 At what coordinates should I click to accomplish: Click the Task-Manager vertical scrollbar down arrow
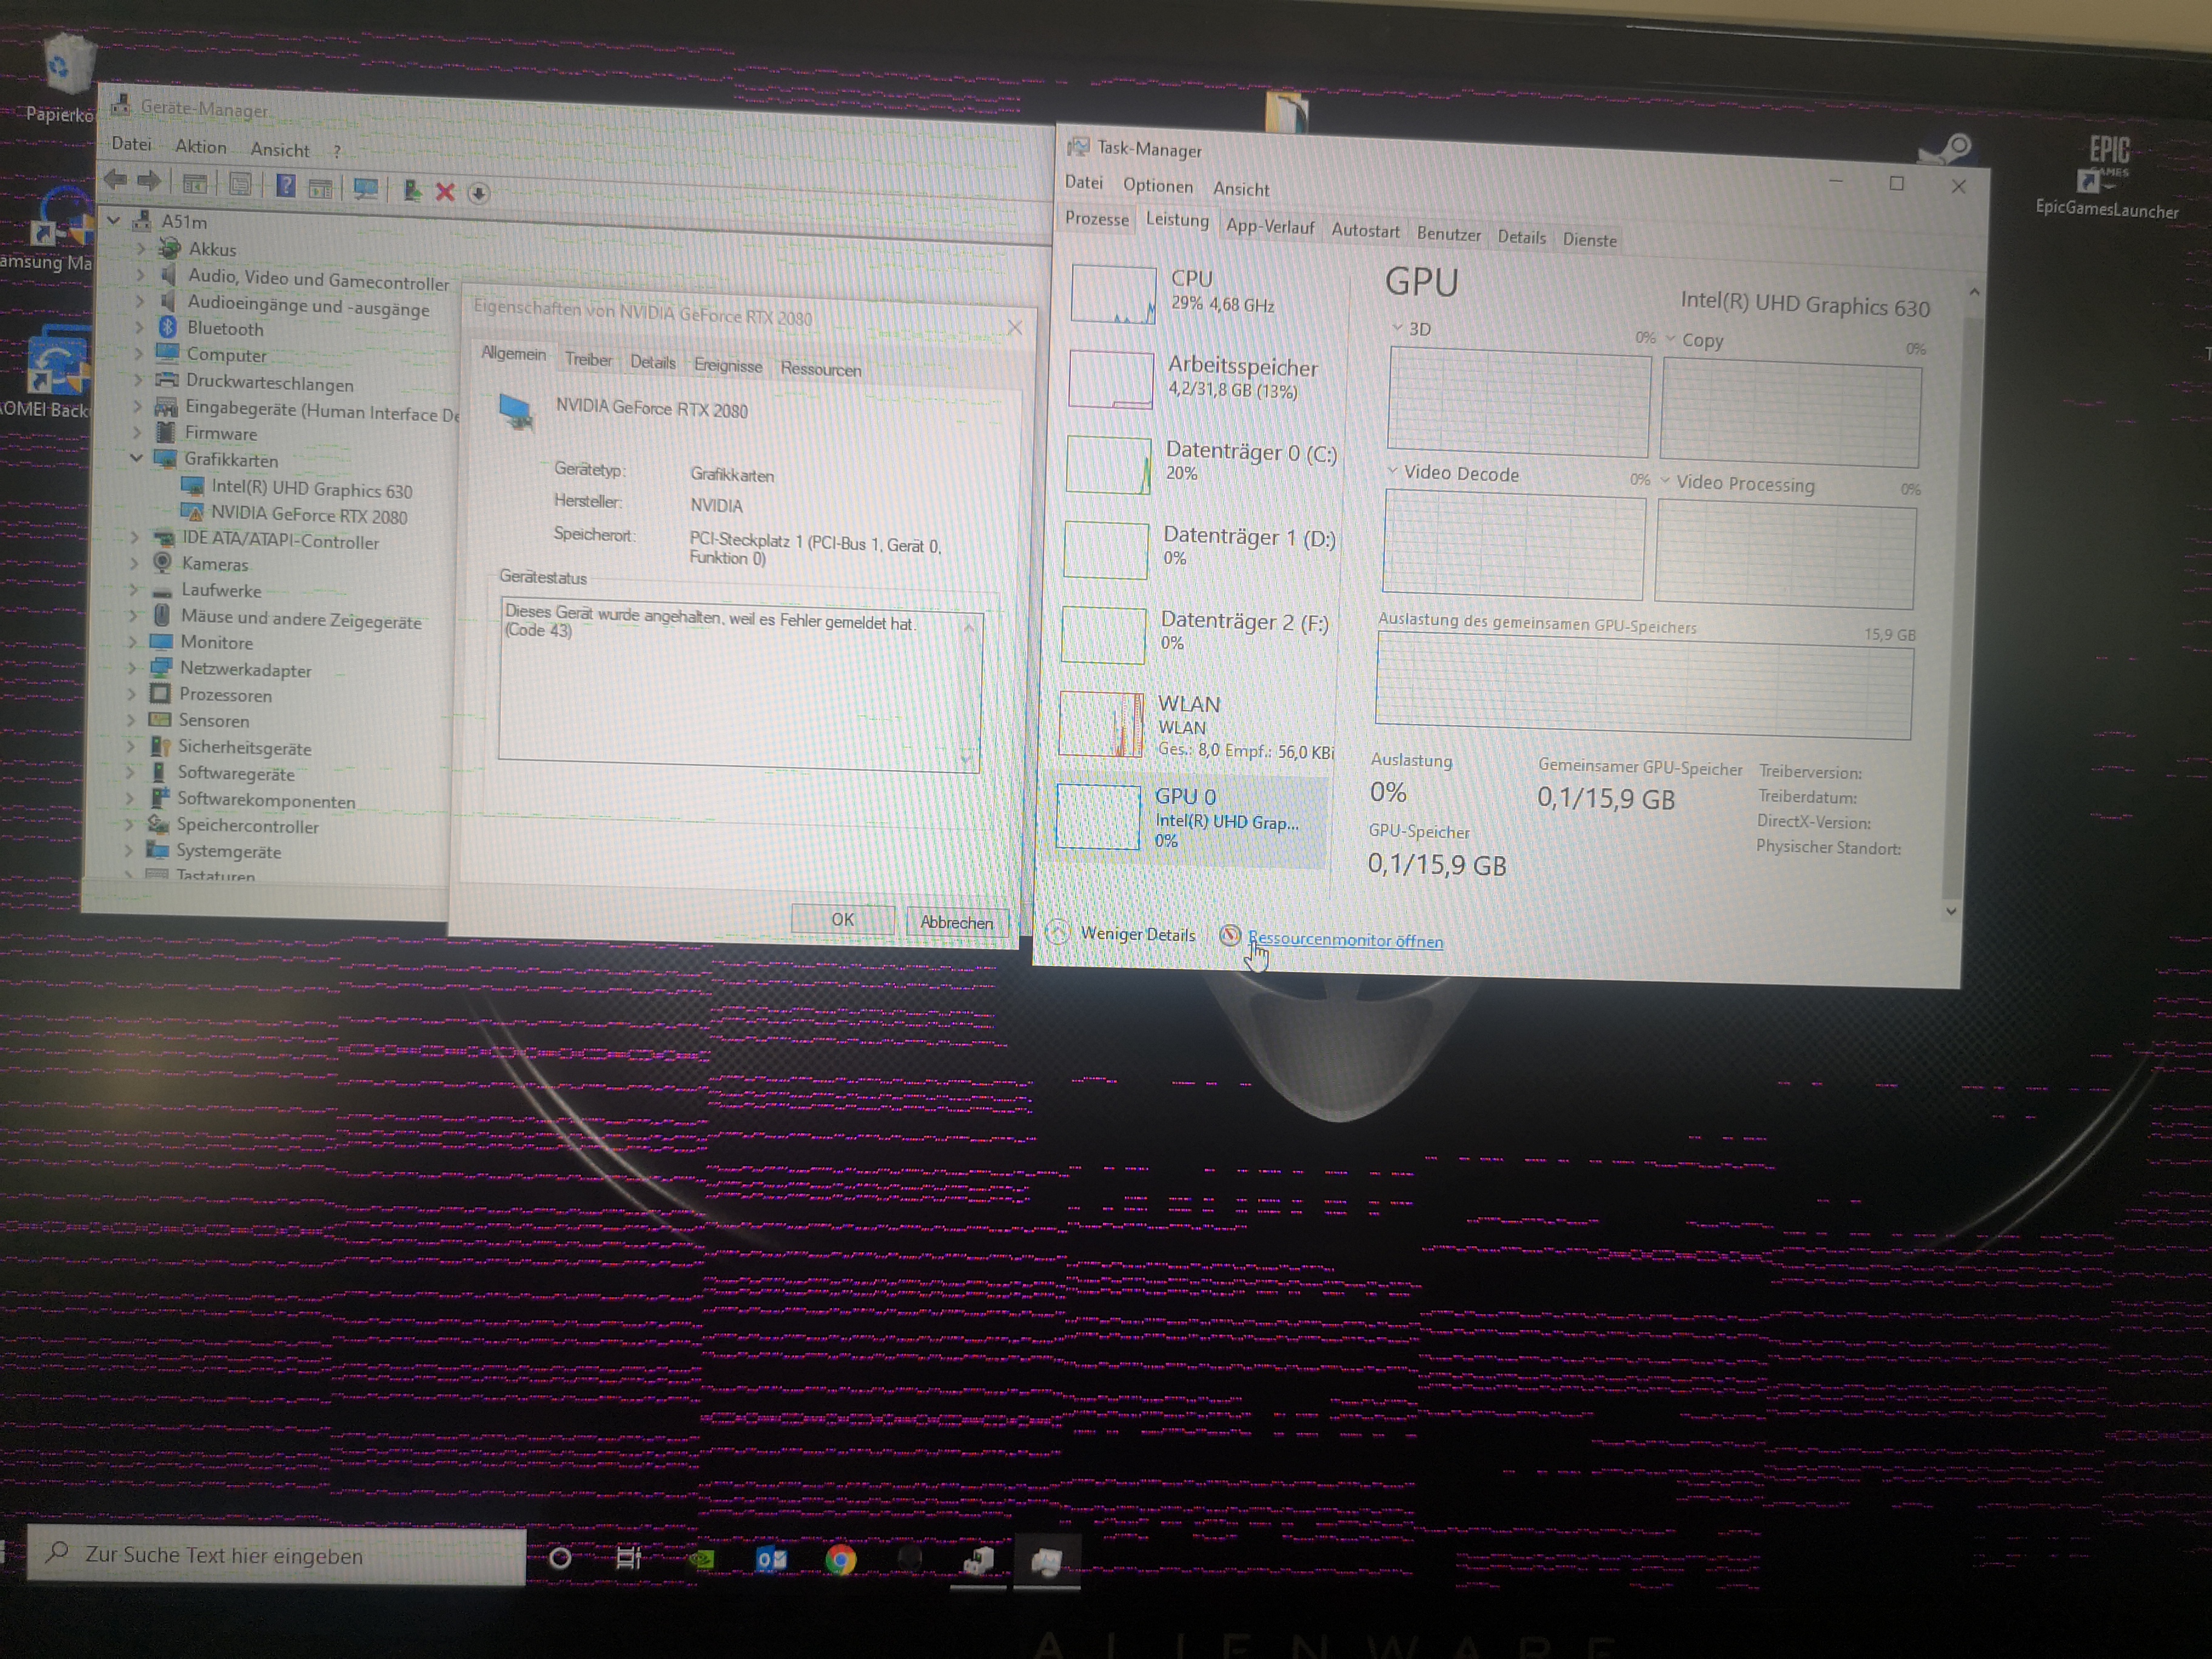(1951, 911)
